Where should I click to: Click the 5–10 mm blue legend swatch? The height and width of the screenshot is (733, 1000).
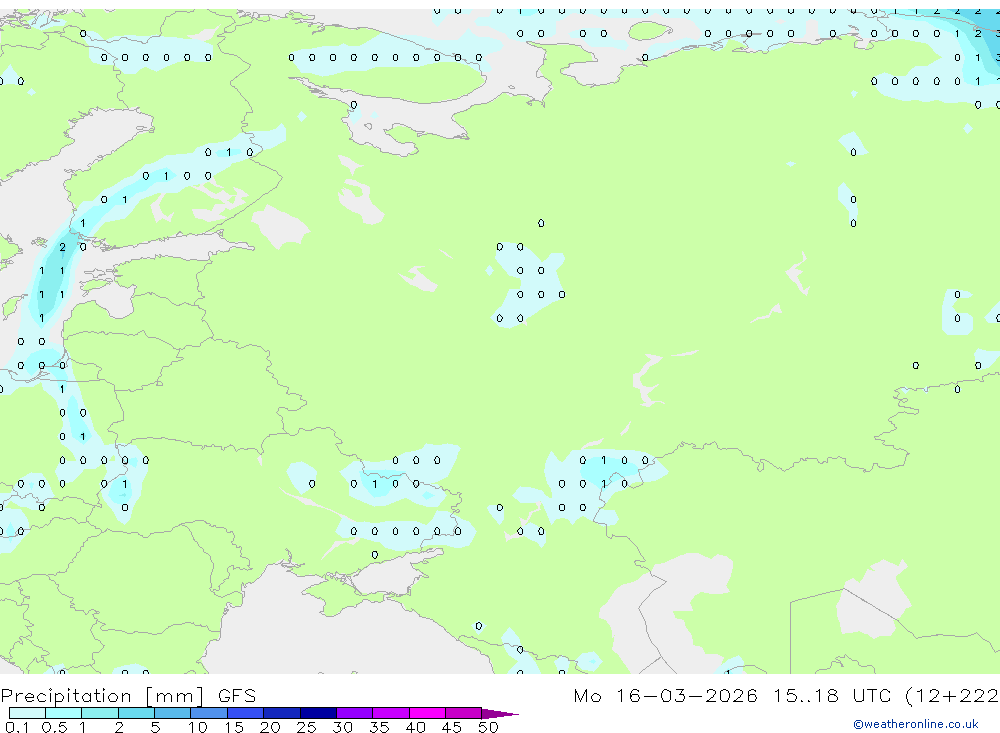[172, 713]
